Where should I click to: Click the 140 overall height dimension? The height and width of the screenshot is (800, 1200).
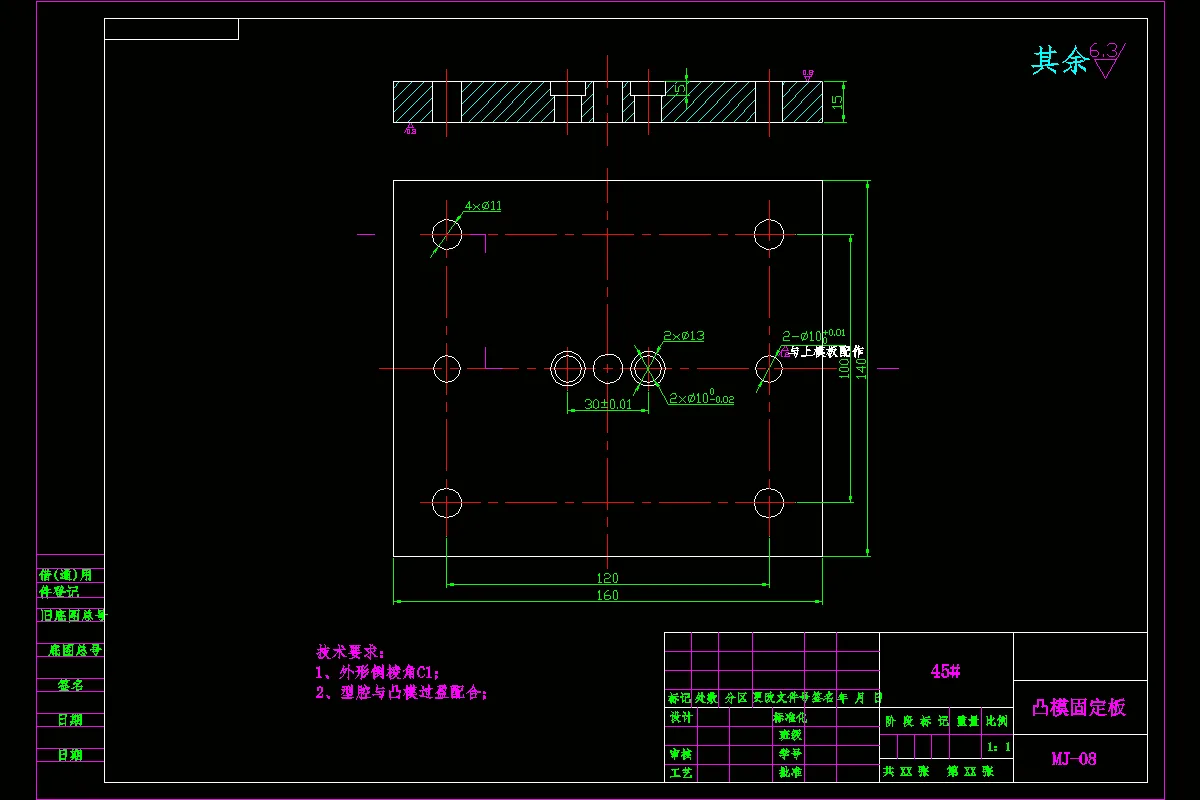click(861, 367)
